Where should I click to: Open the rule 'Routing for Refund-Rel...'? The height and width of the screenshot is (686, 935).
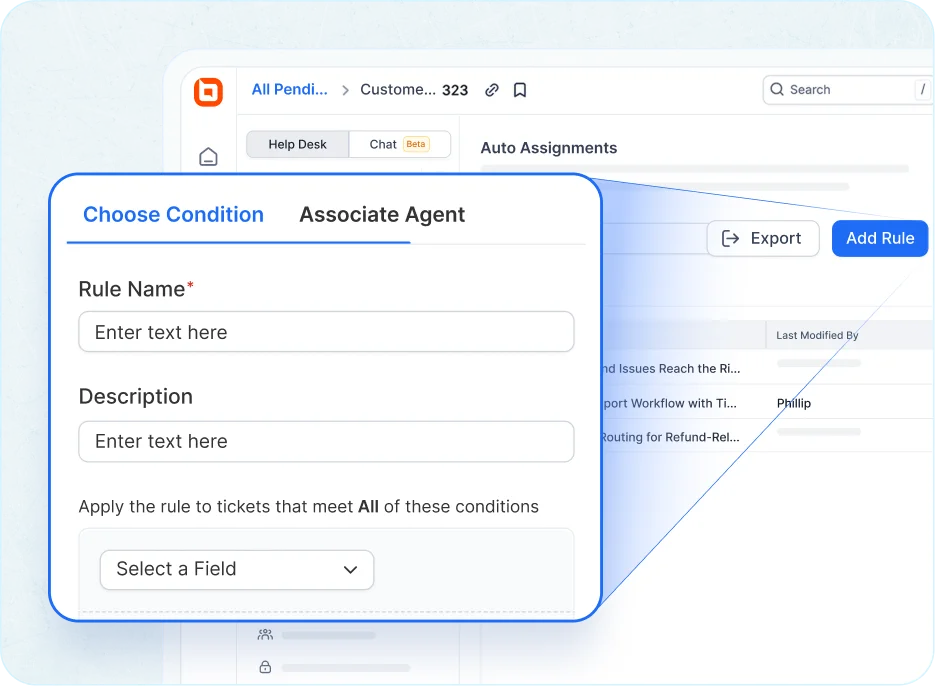pos(670,437)
